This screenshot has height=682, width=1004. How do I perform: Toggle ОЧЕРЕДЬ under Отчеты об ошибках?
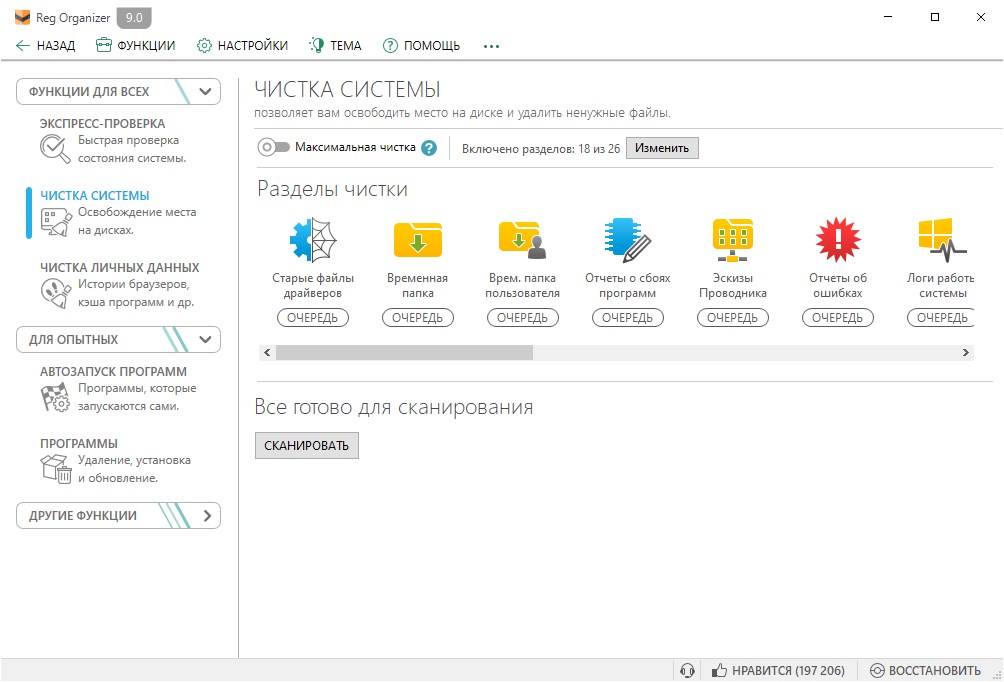837,318
